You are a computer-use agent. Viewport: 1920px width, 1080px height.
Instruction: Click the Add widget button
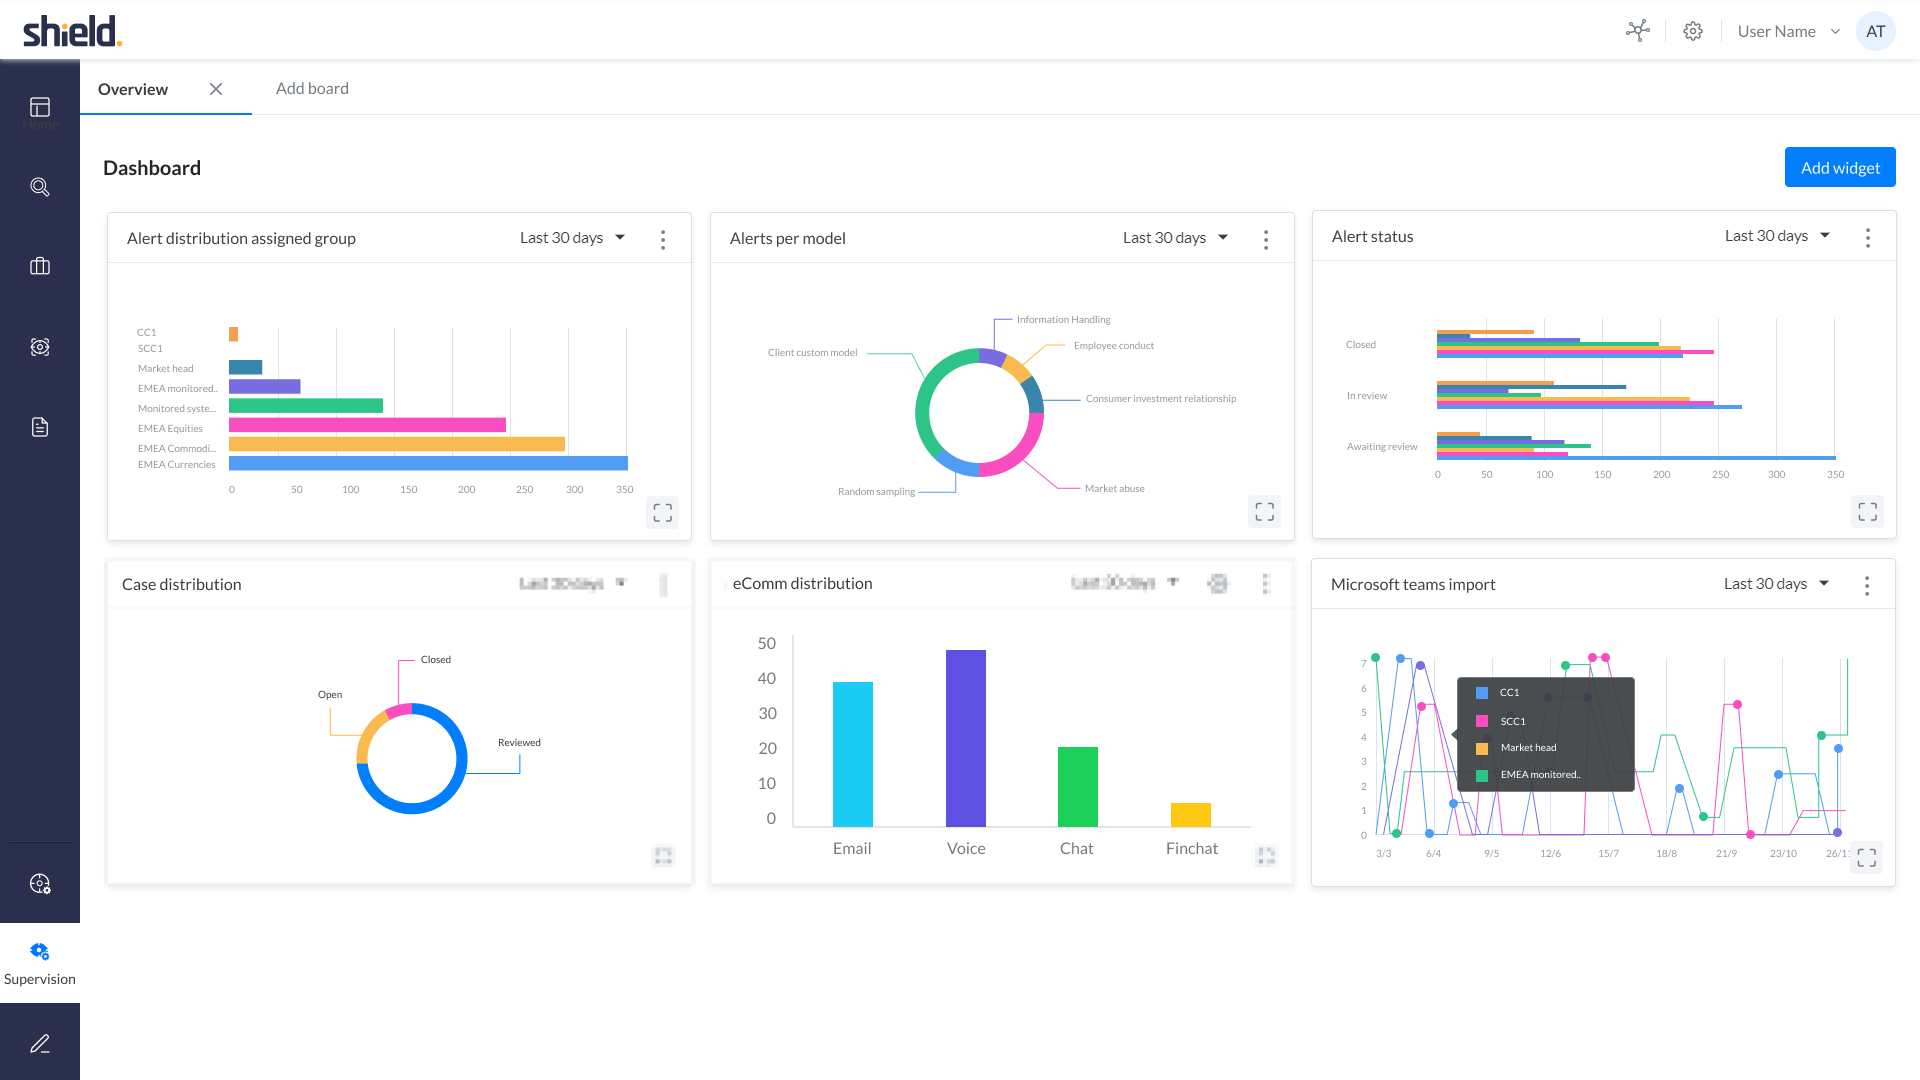pos(1840,167)
